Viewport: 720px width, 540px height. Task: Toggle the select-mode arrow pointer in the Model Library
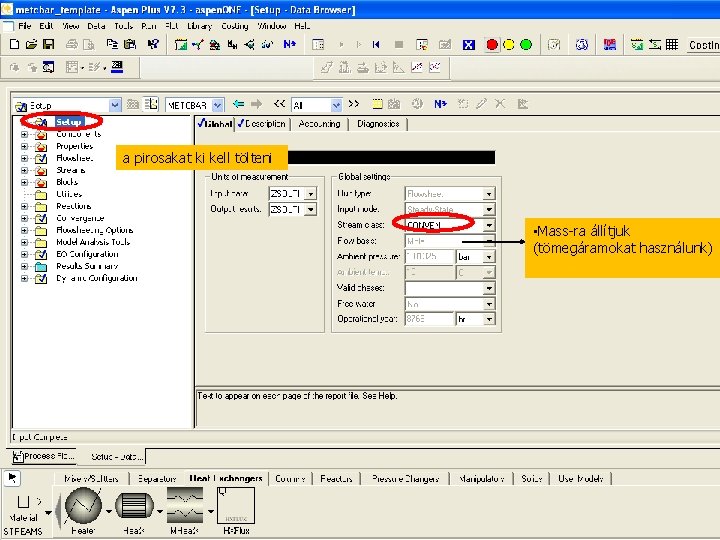pos(12,478)
